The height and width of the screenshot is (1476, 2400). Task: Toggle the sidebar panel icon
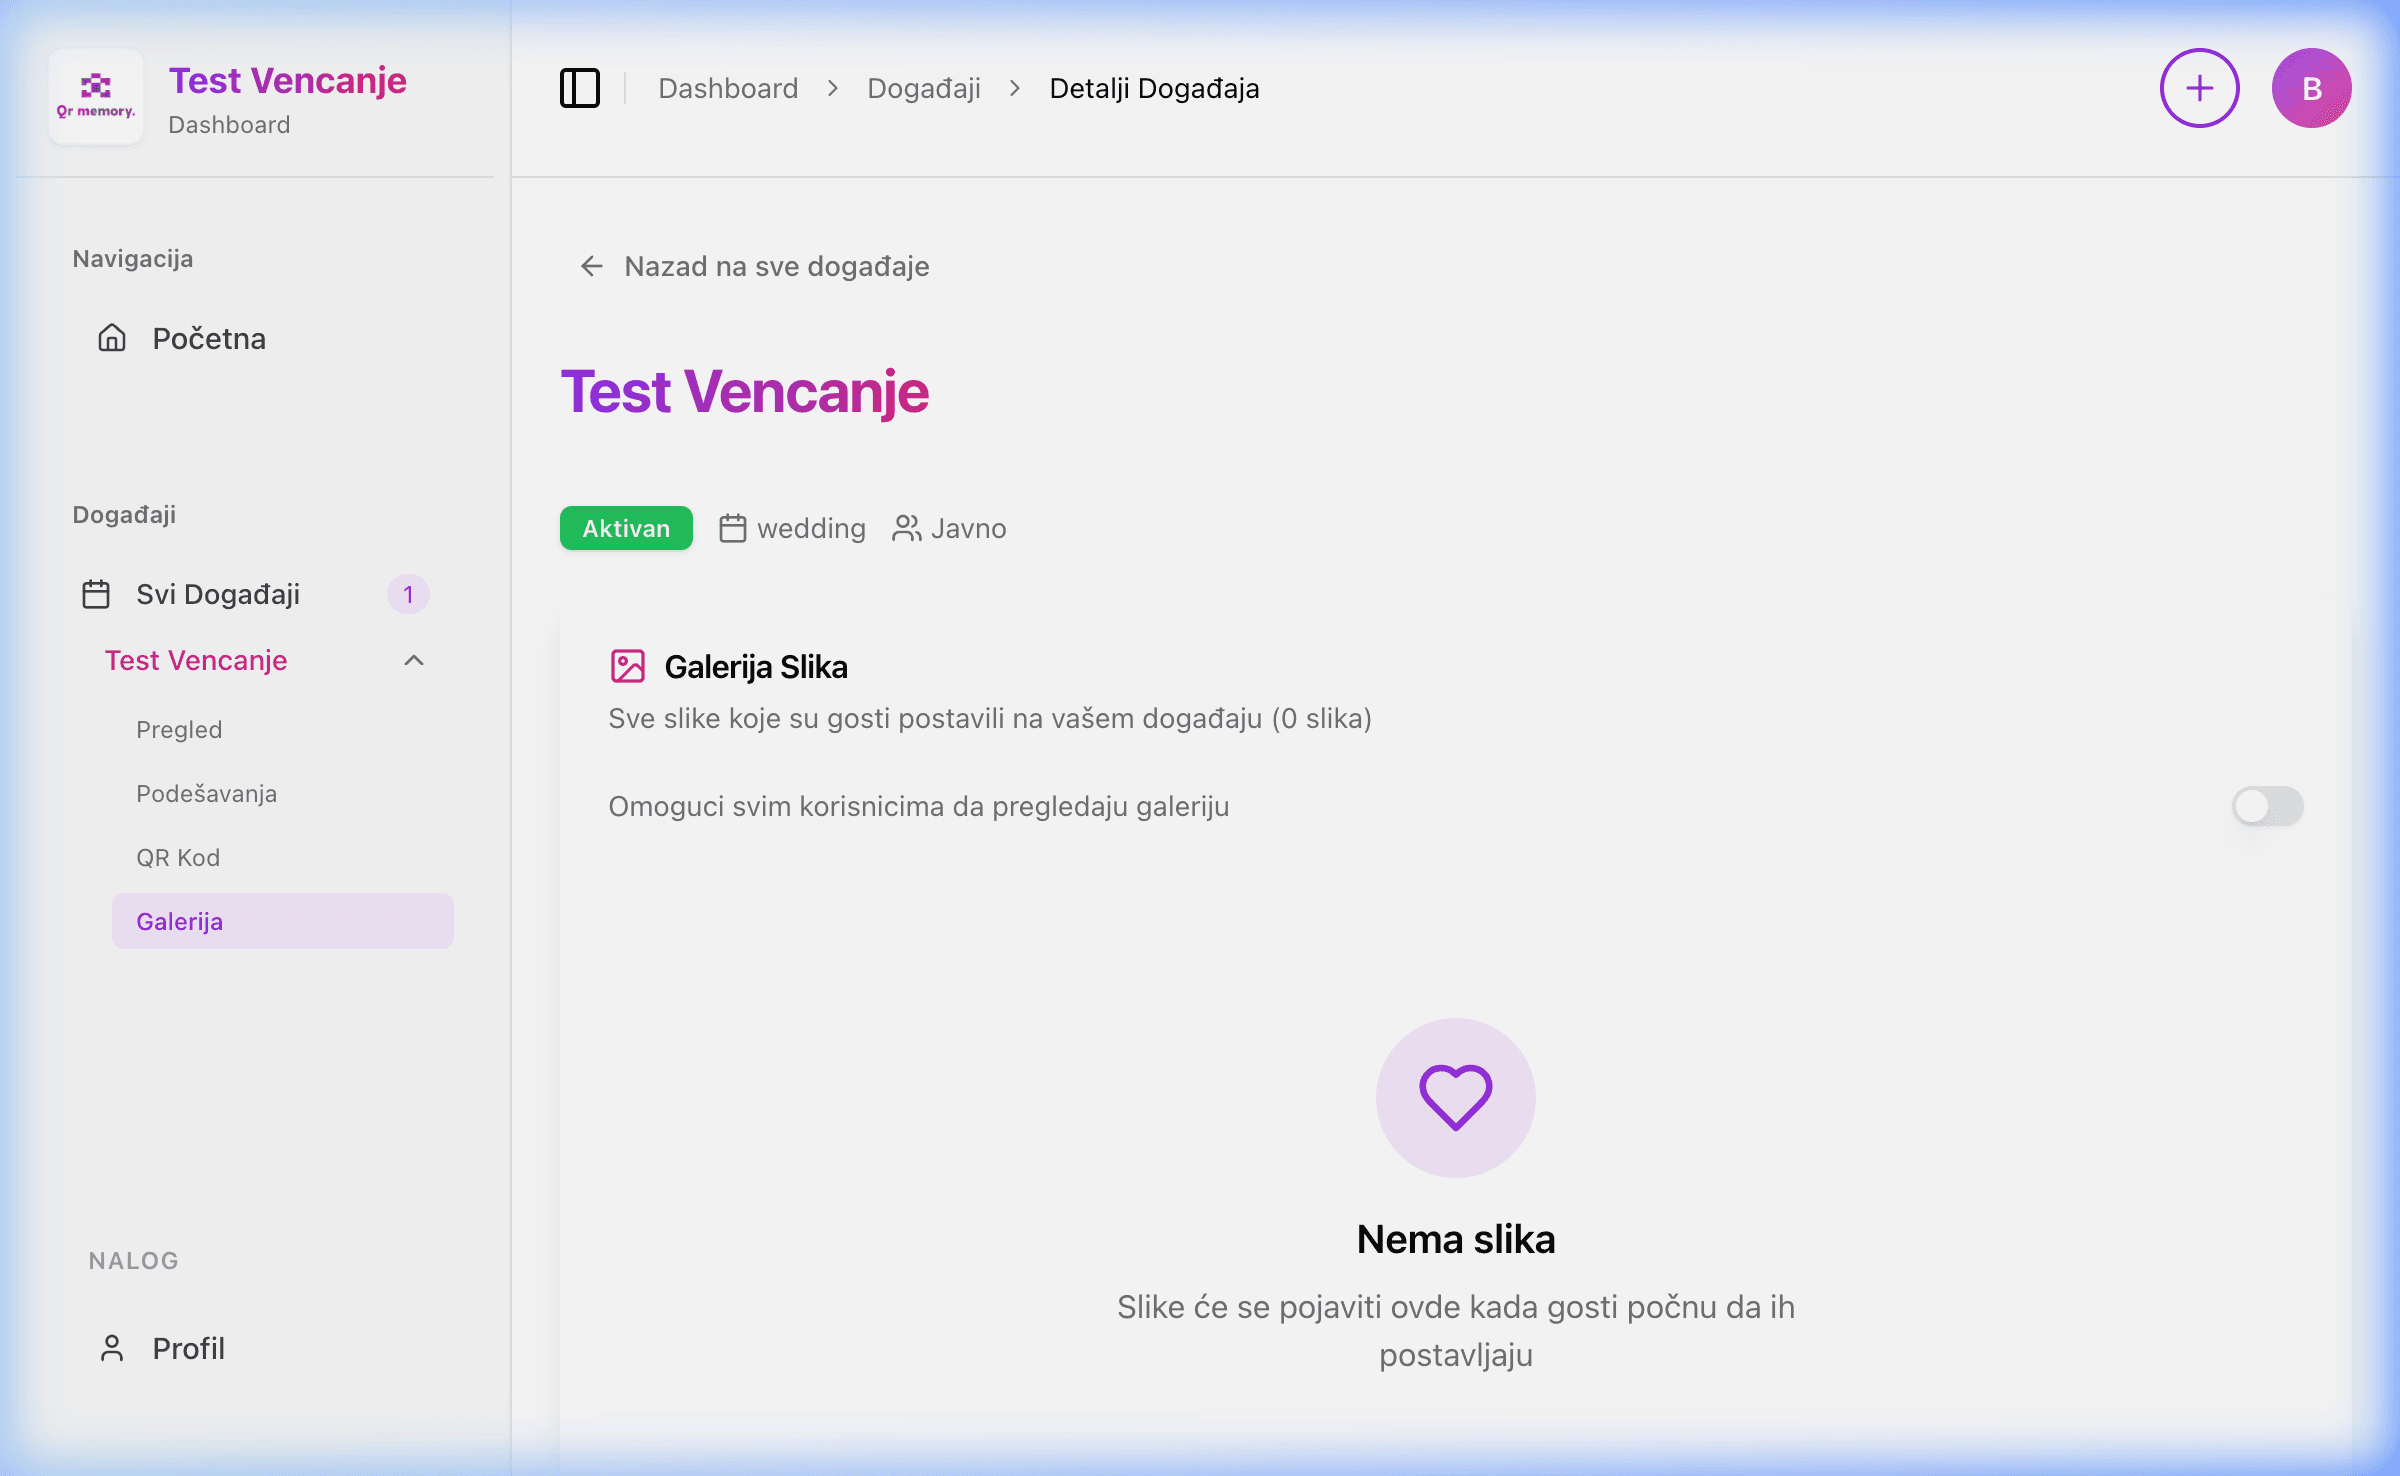coord(580,88)
